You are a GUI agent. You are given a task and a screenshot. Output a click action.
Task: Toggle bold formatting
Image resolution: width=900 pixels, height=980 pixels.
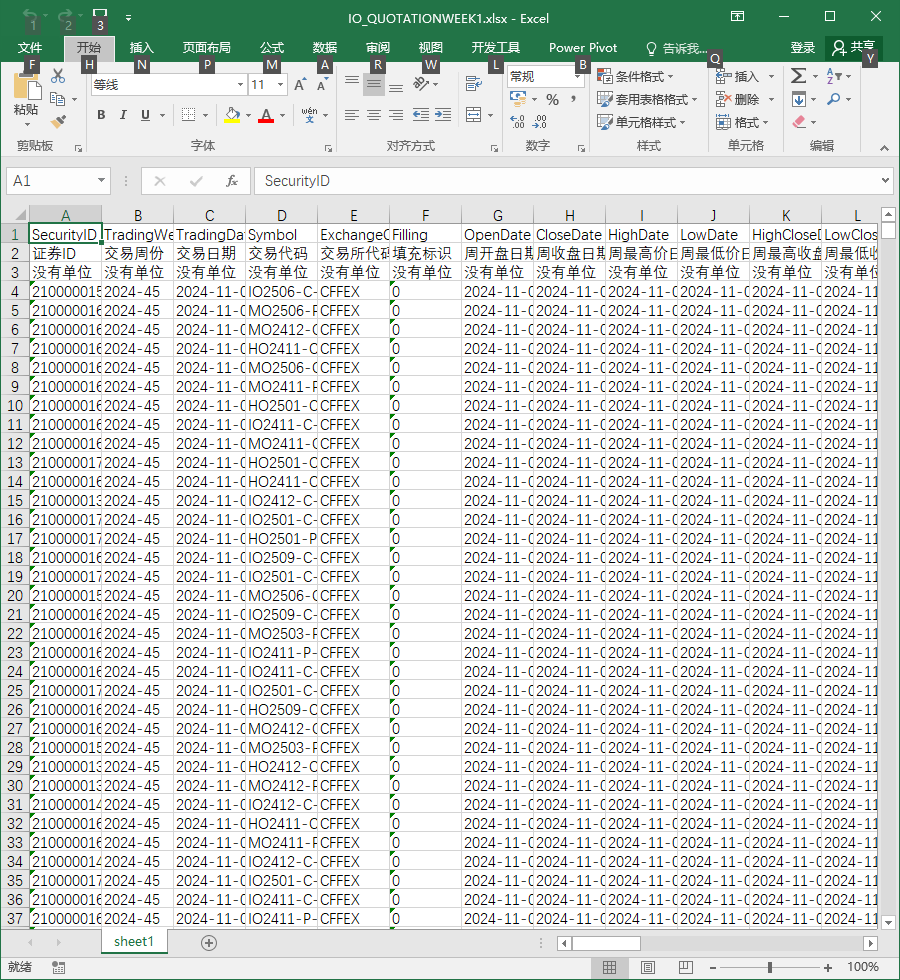coord(101,115)
